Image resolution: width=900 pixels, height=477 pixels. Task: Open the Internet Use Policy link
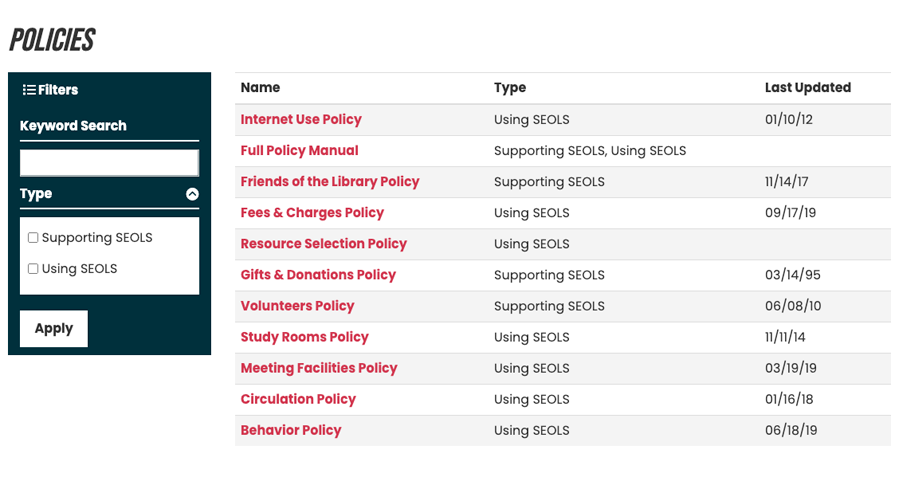(x=301, y=119)
